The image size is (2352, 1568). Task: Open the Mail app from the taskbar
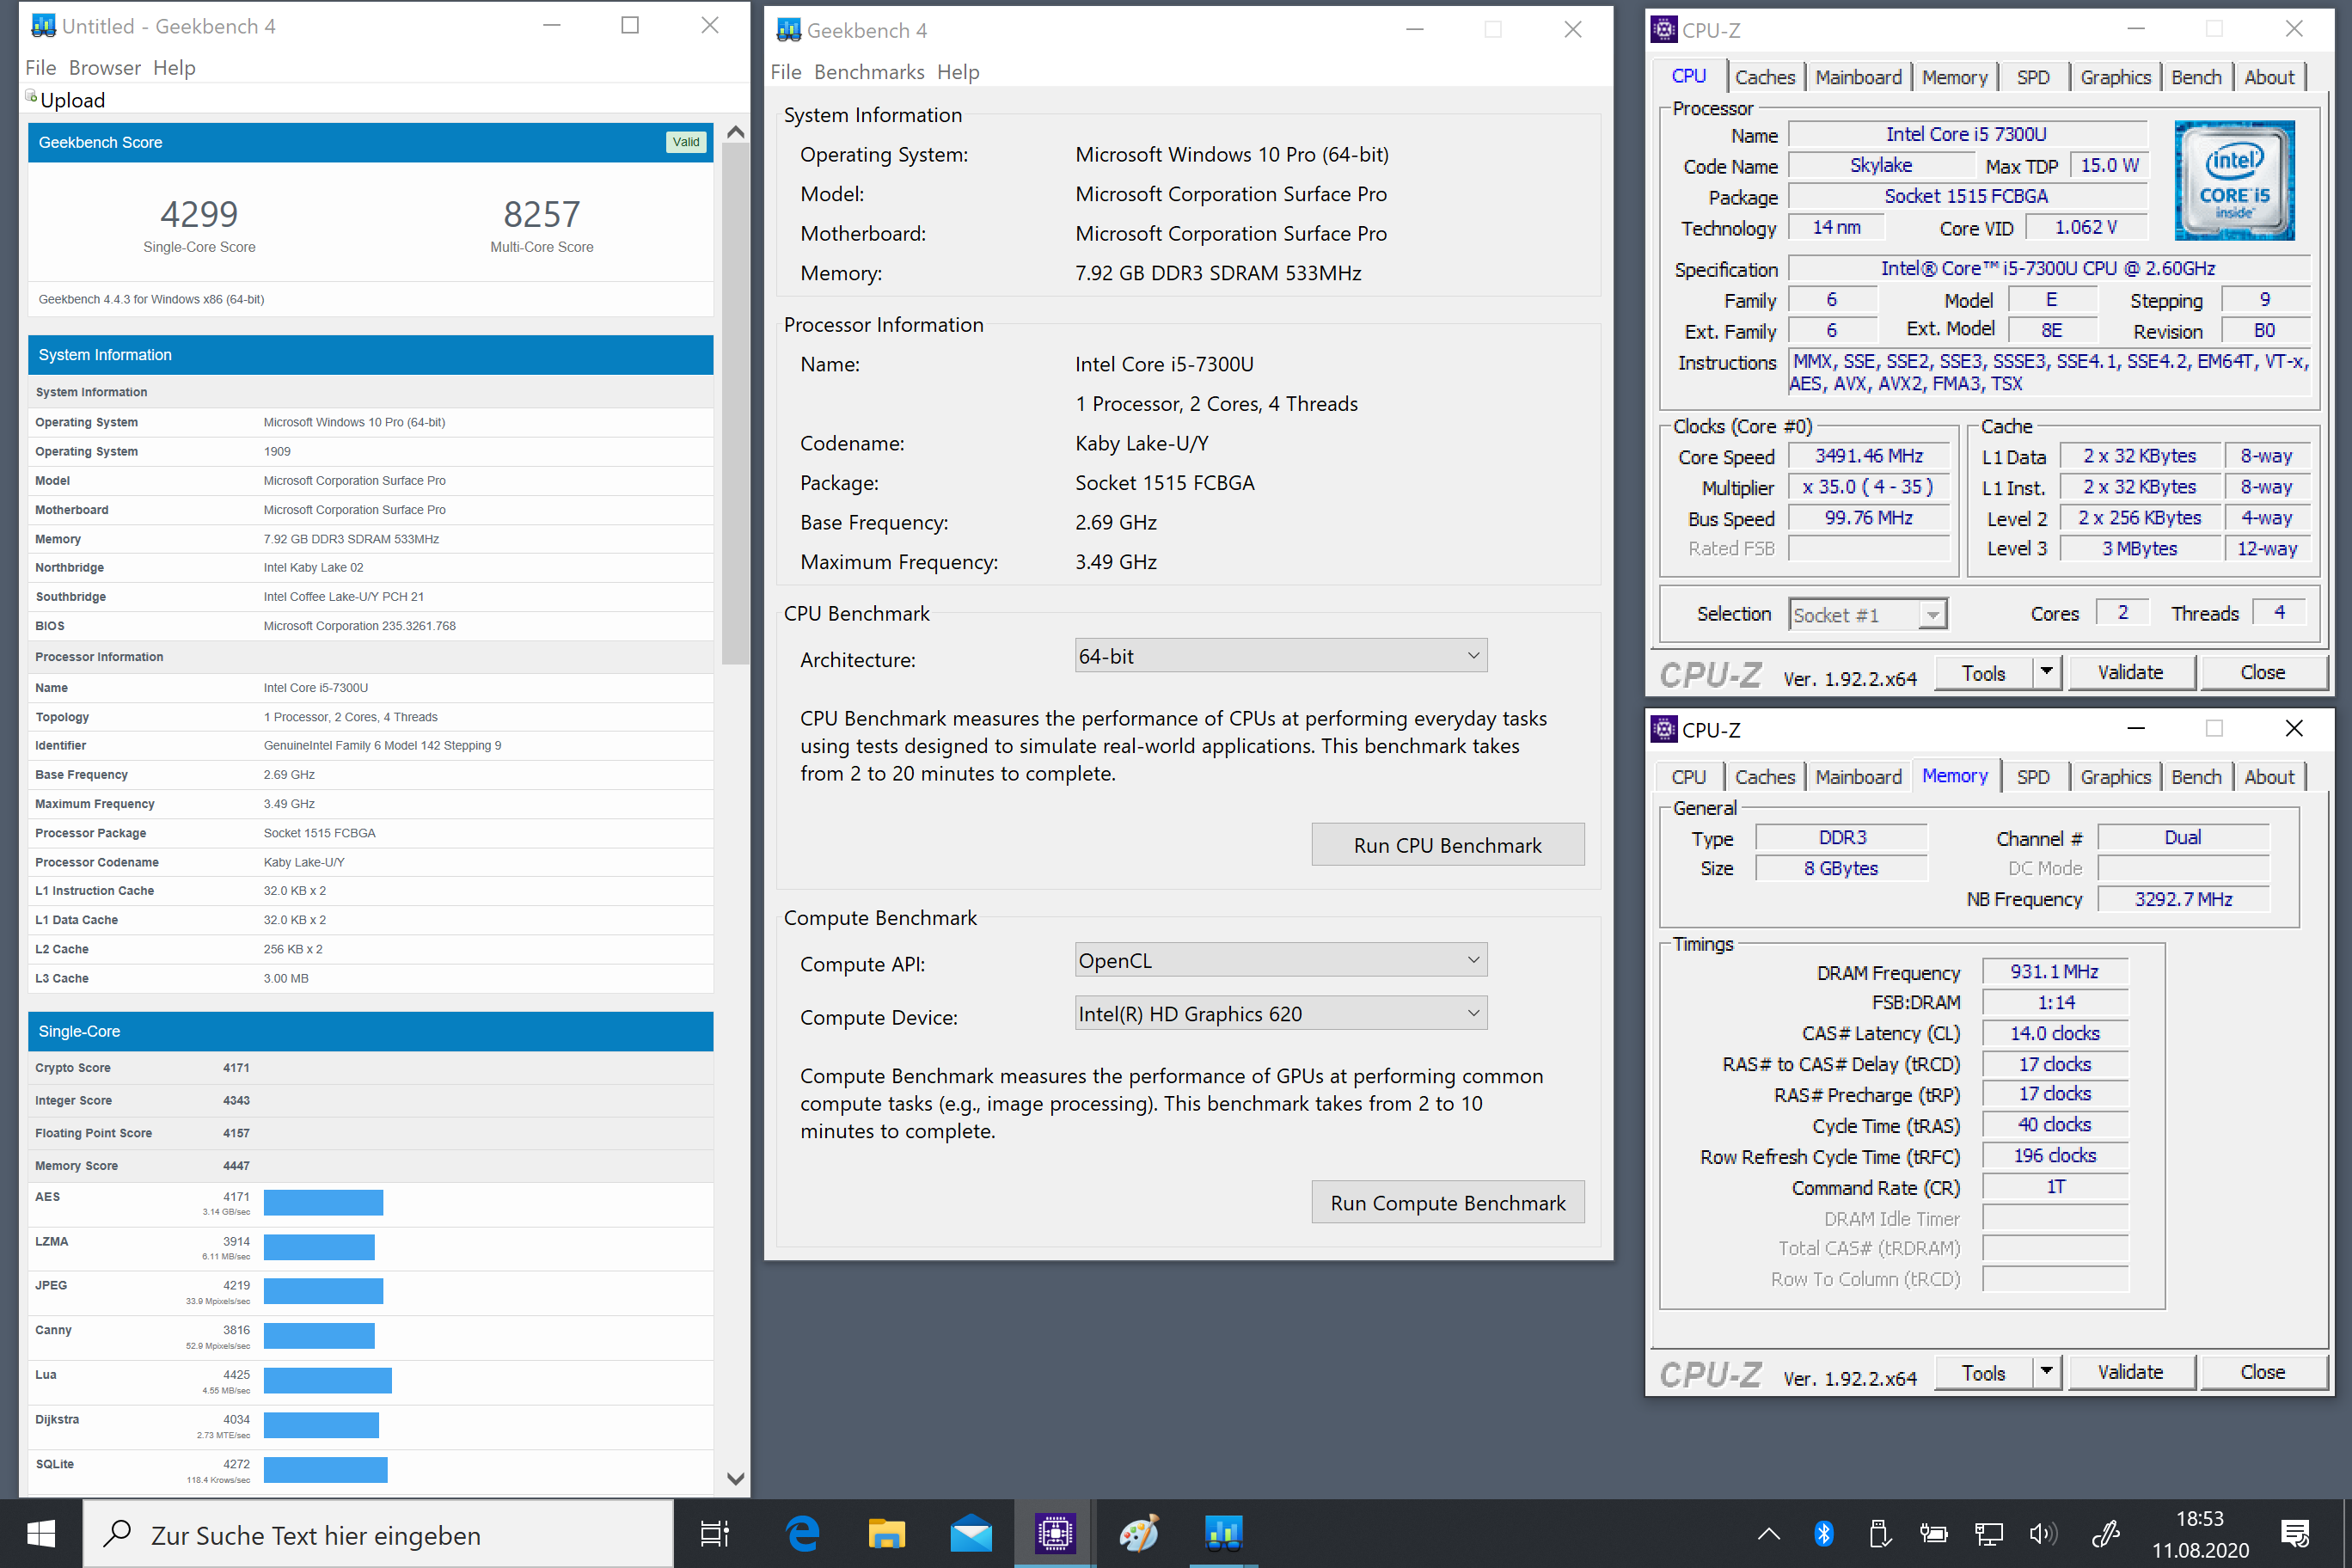[x=970, y=1533]
